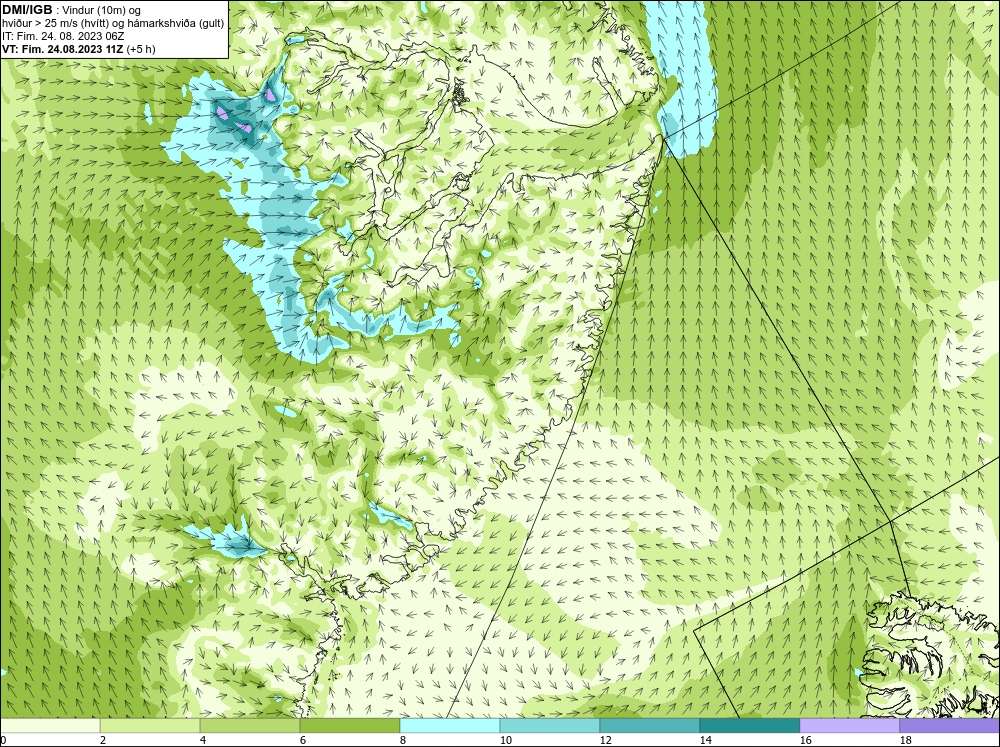Click the scale label 8
The height and width of the screenshot is (747, 1000).
pos(403,740)
